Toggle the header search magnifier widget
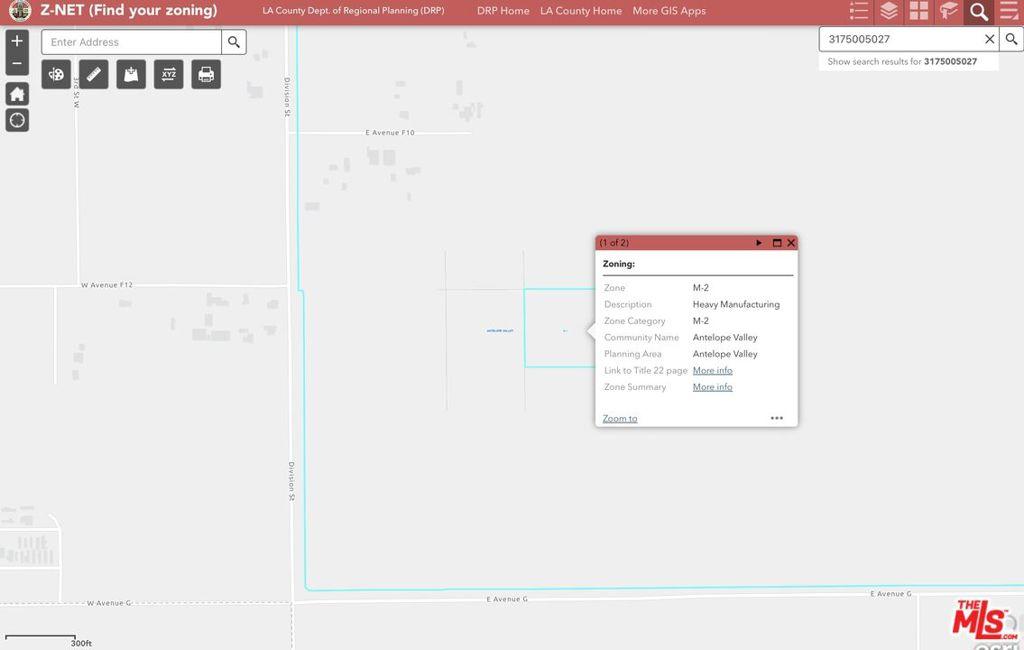This screenshot has height=650, width=1024. tap(978, 12)
